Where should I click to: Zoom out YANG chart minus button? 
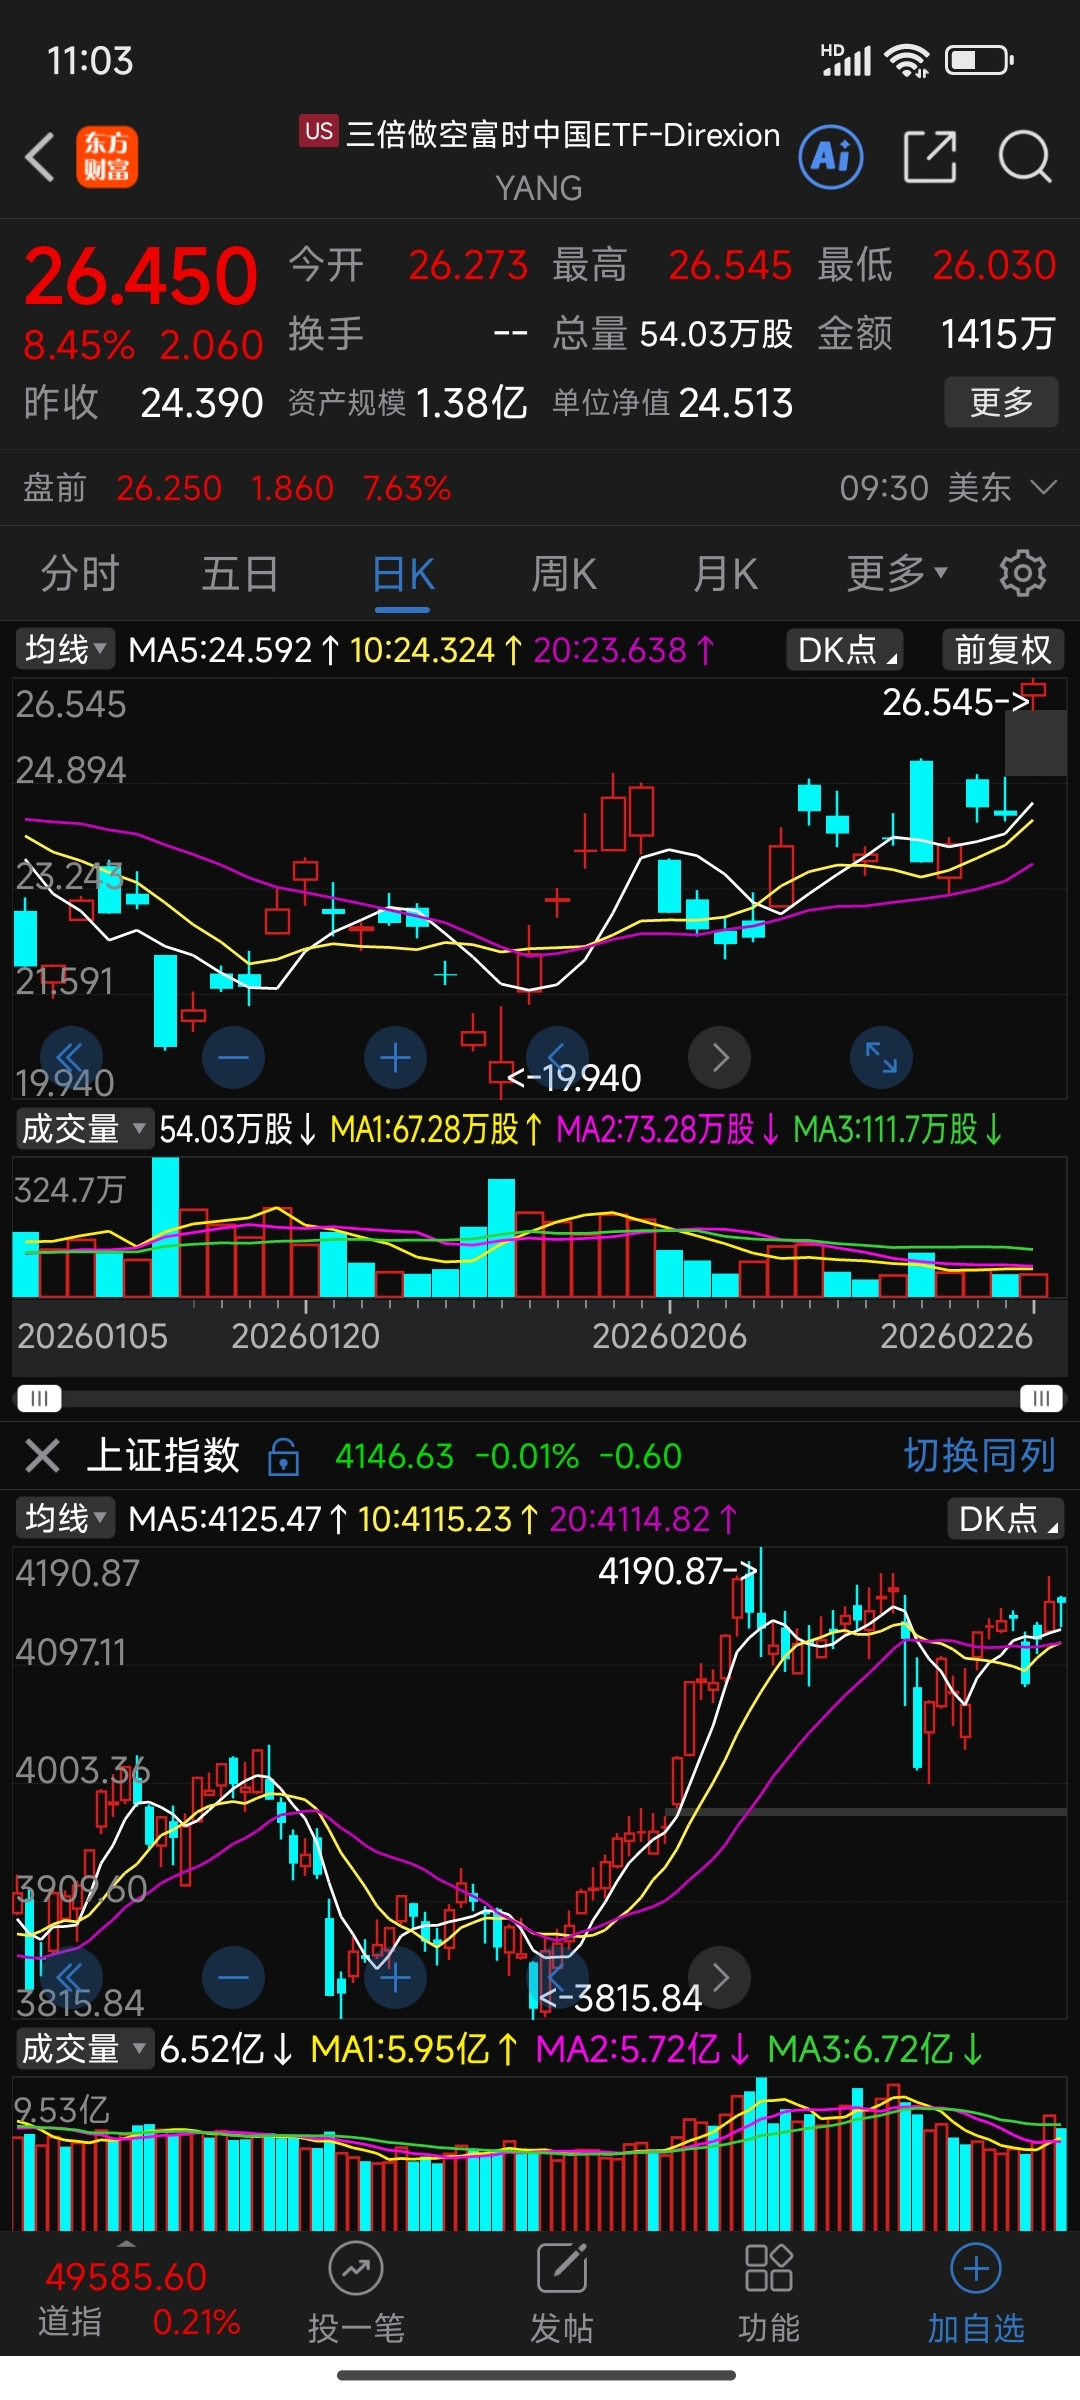point(233,1058)
